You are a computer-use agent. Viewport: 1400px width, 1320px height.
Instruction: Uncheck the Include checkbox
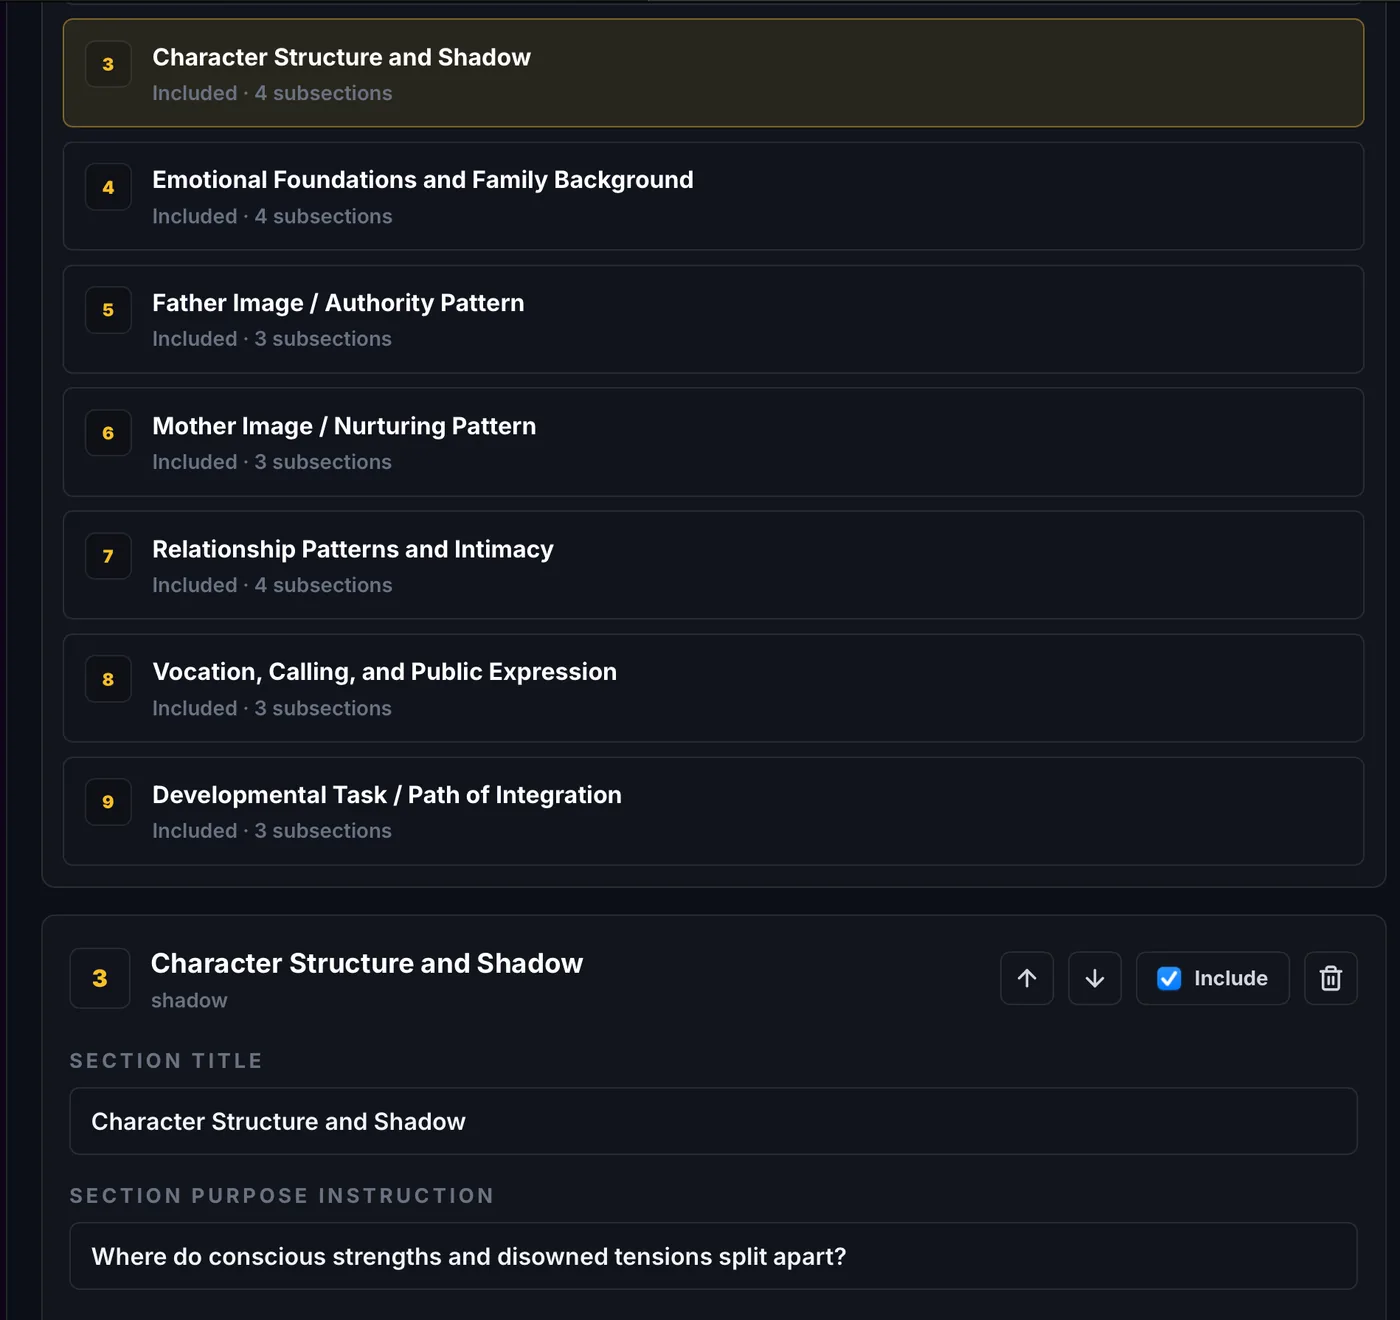pos(1169,978)
